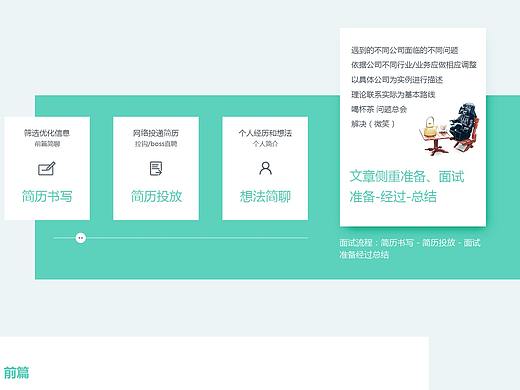Select the line 遇到的不同公司面临的不同问题

(x=405, y=50)
